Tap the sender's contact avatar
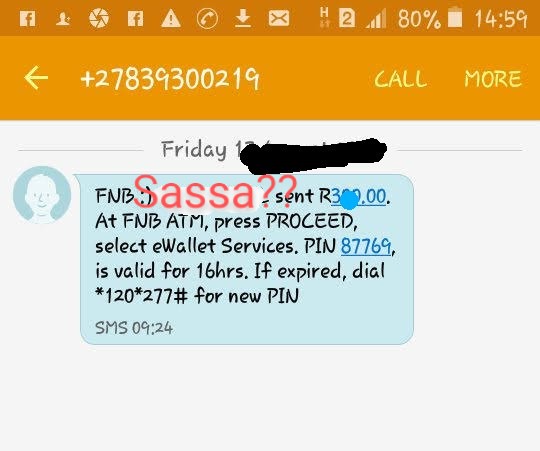This screenshot has width=540, height=451. click(x=42, y=195)
